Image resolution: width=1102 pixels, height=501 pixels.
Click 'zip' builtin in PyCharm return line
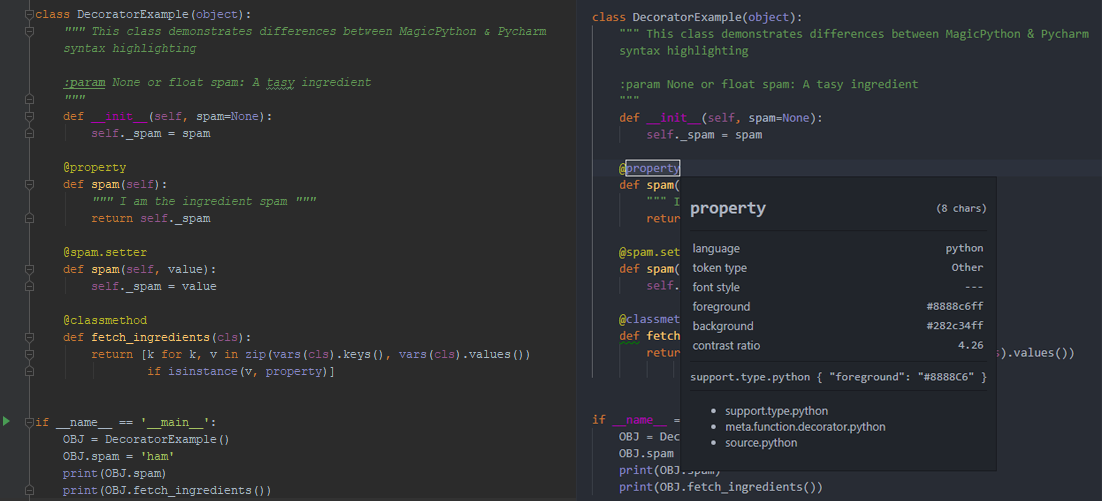[256, 354]
